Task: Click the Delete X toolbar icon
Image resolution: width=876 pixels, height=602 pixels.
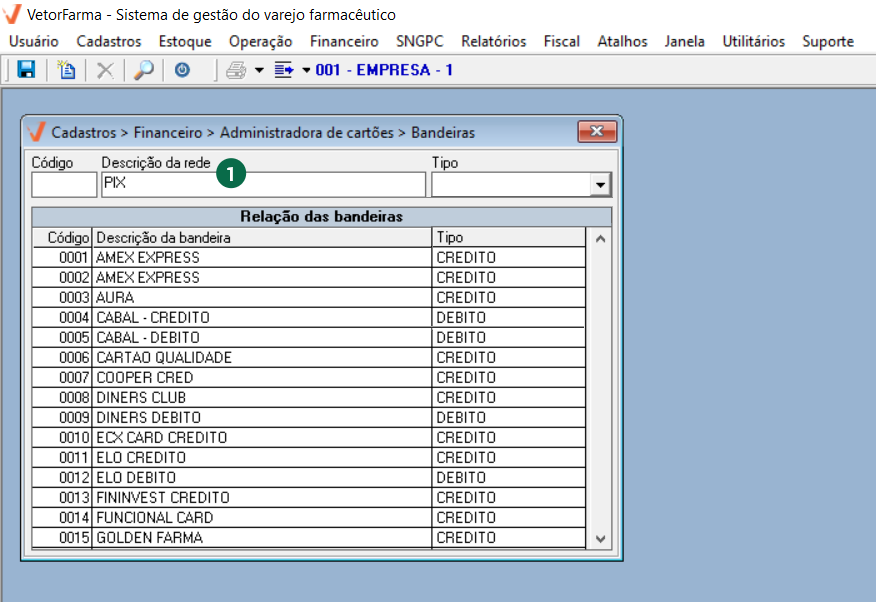Action: [105, 70]
